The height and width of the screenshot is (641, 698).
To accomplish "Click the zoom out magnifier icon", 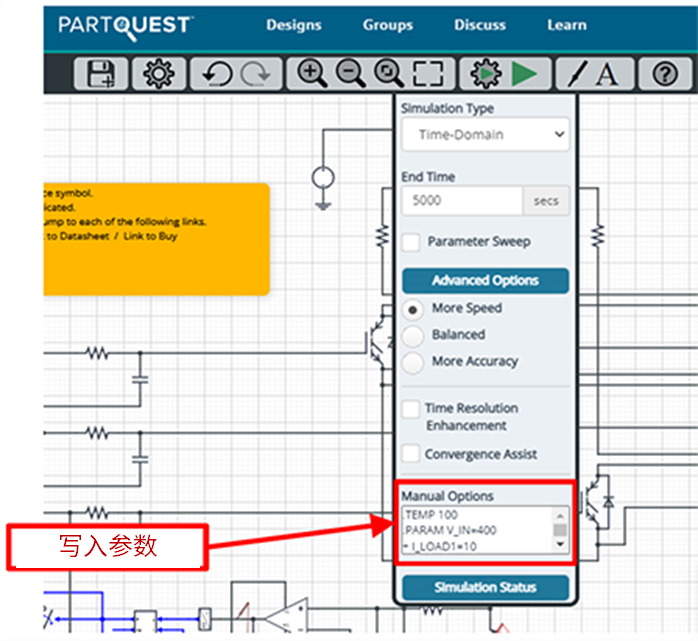I will [350, 74].
